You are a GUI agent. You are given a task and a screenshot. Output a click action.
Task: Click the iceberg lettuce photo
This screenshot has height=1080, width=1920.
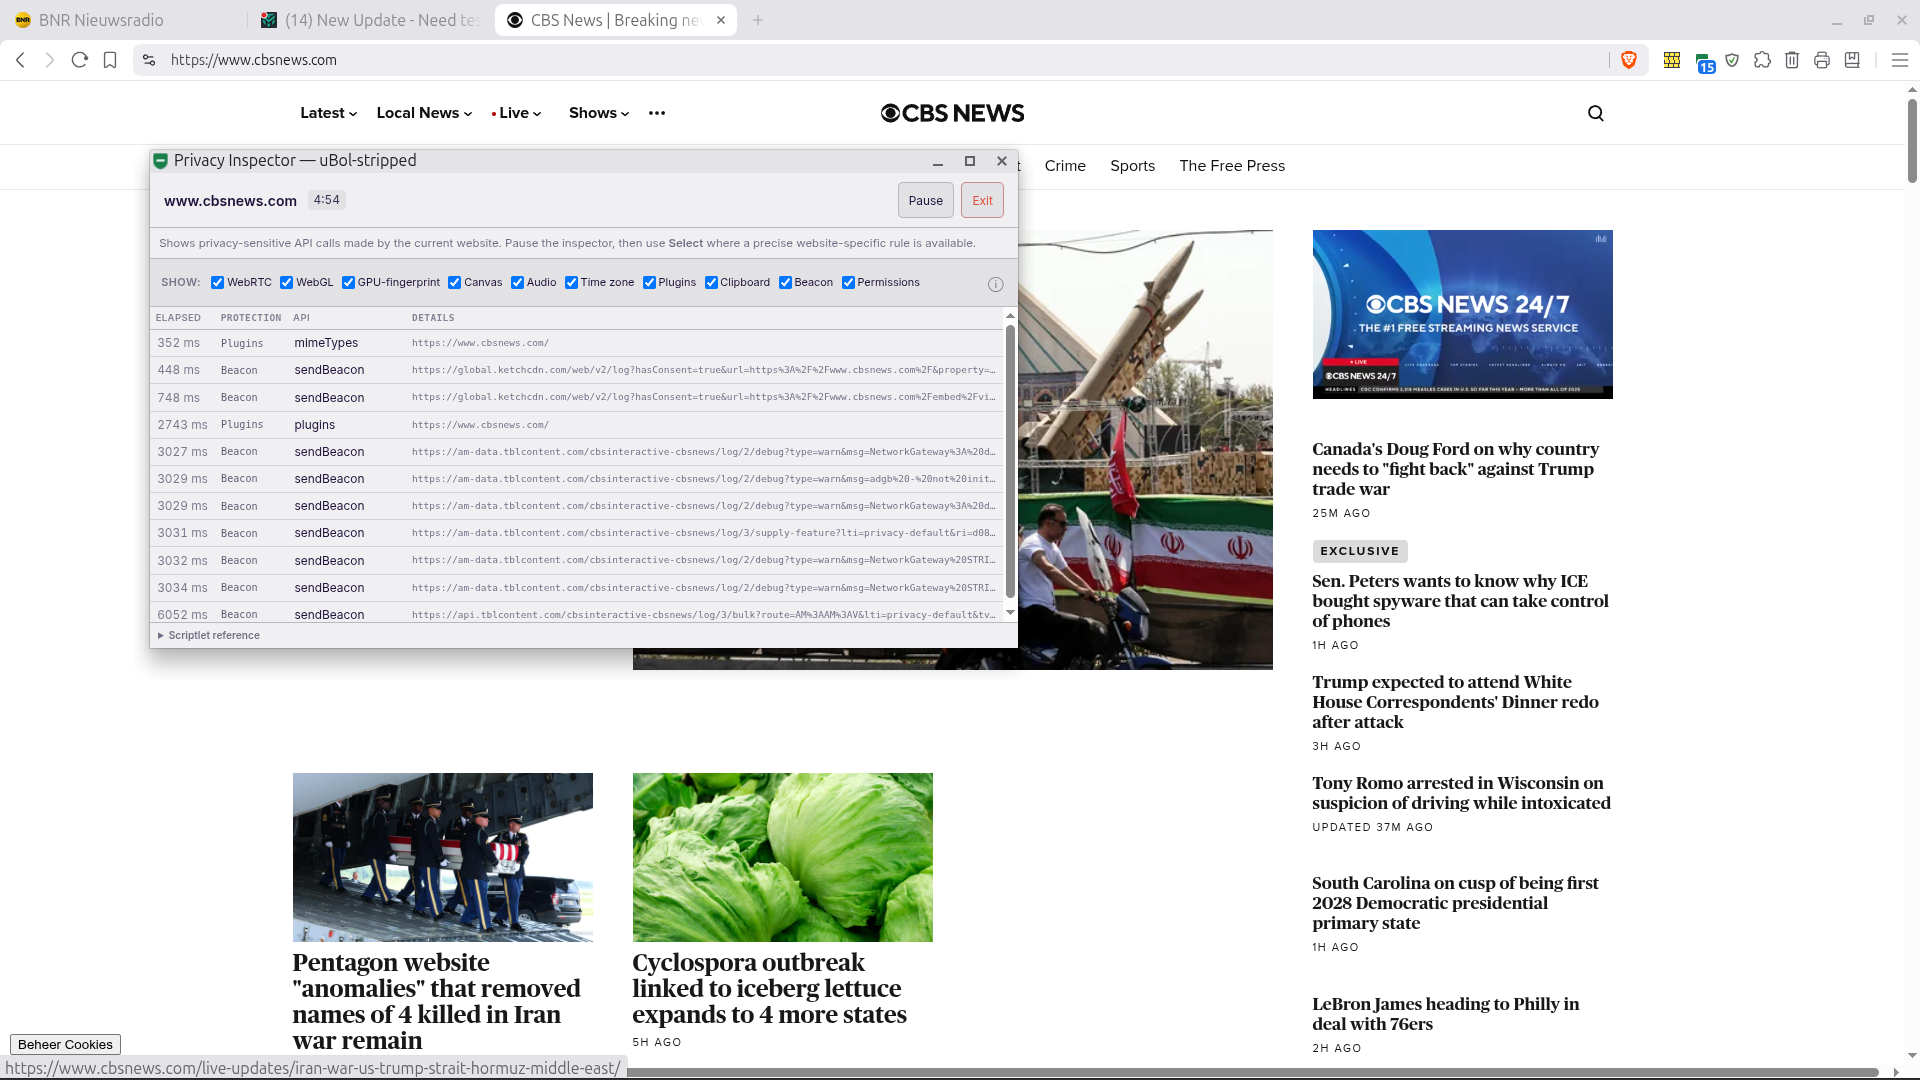pos(782,857)
